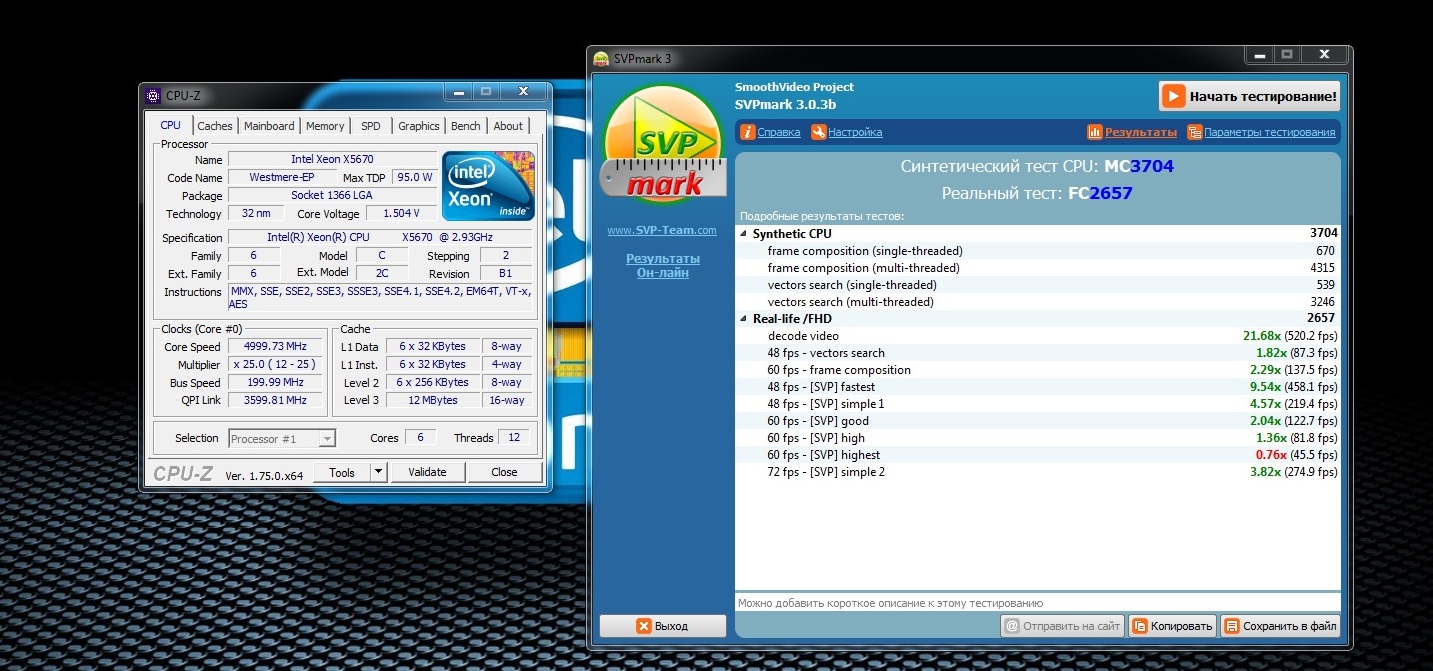The width and height of the screenshot is (1433, 671).
Task: Open the About tab in CPU-Z
Action: [x=508, y=126]
